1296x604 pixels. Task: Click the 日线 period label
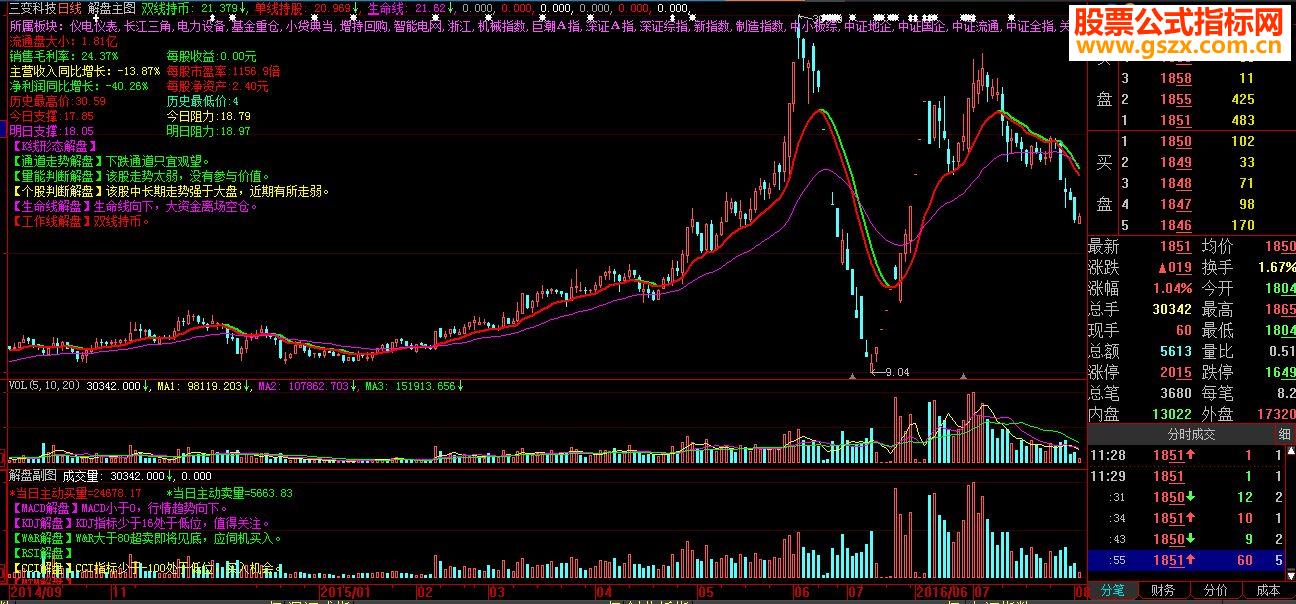pos(70,7)
